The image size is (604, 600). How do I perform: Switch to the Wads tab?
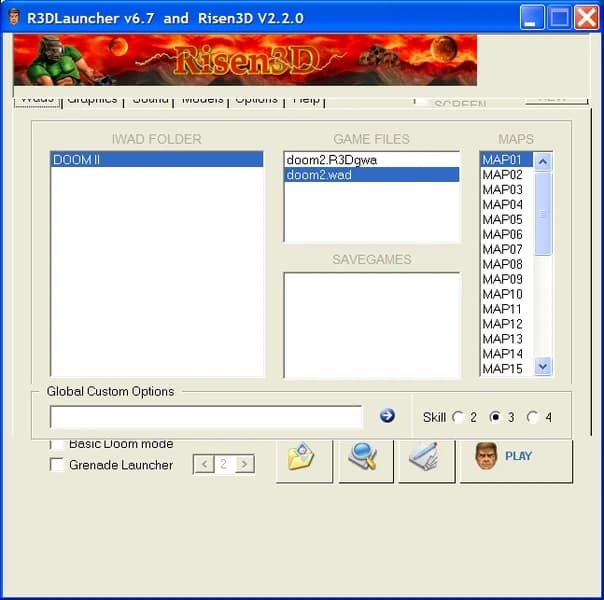pos(37,101)
